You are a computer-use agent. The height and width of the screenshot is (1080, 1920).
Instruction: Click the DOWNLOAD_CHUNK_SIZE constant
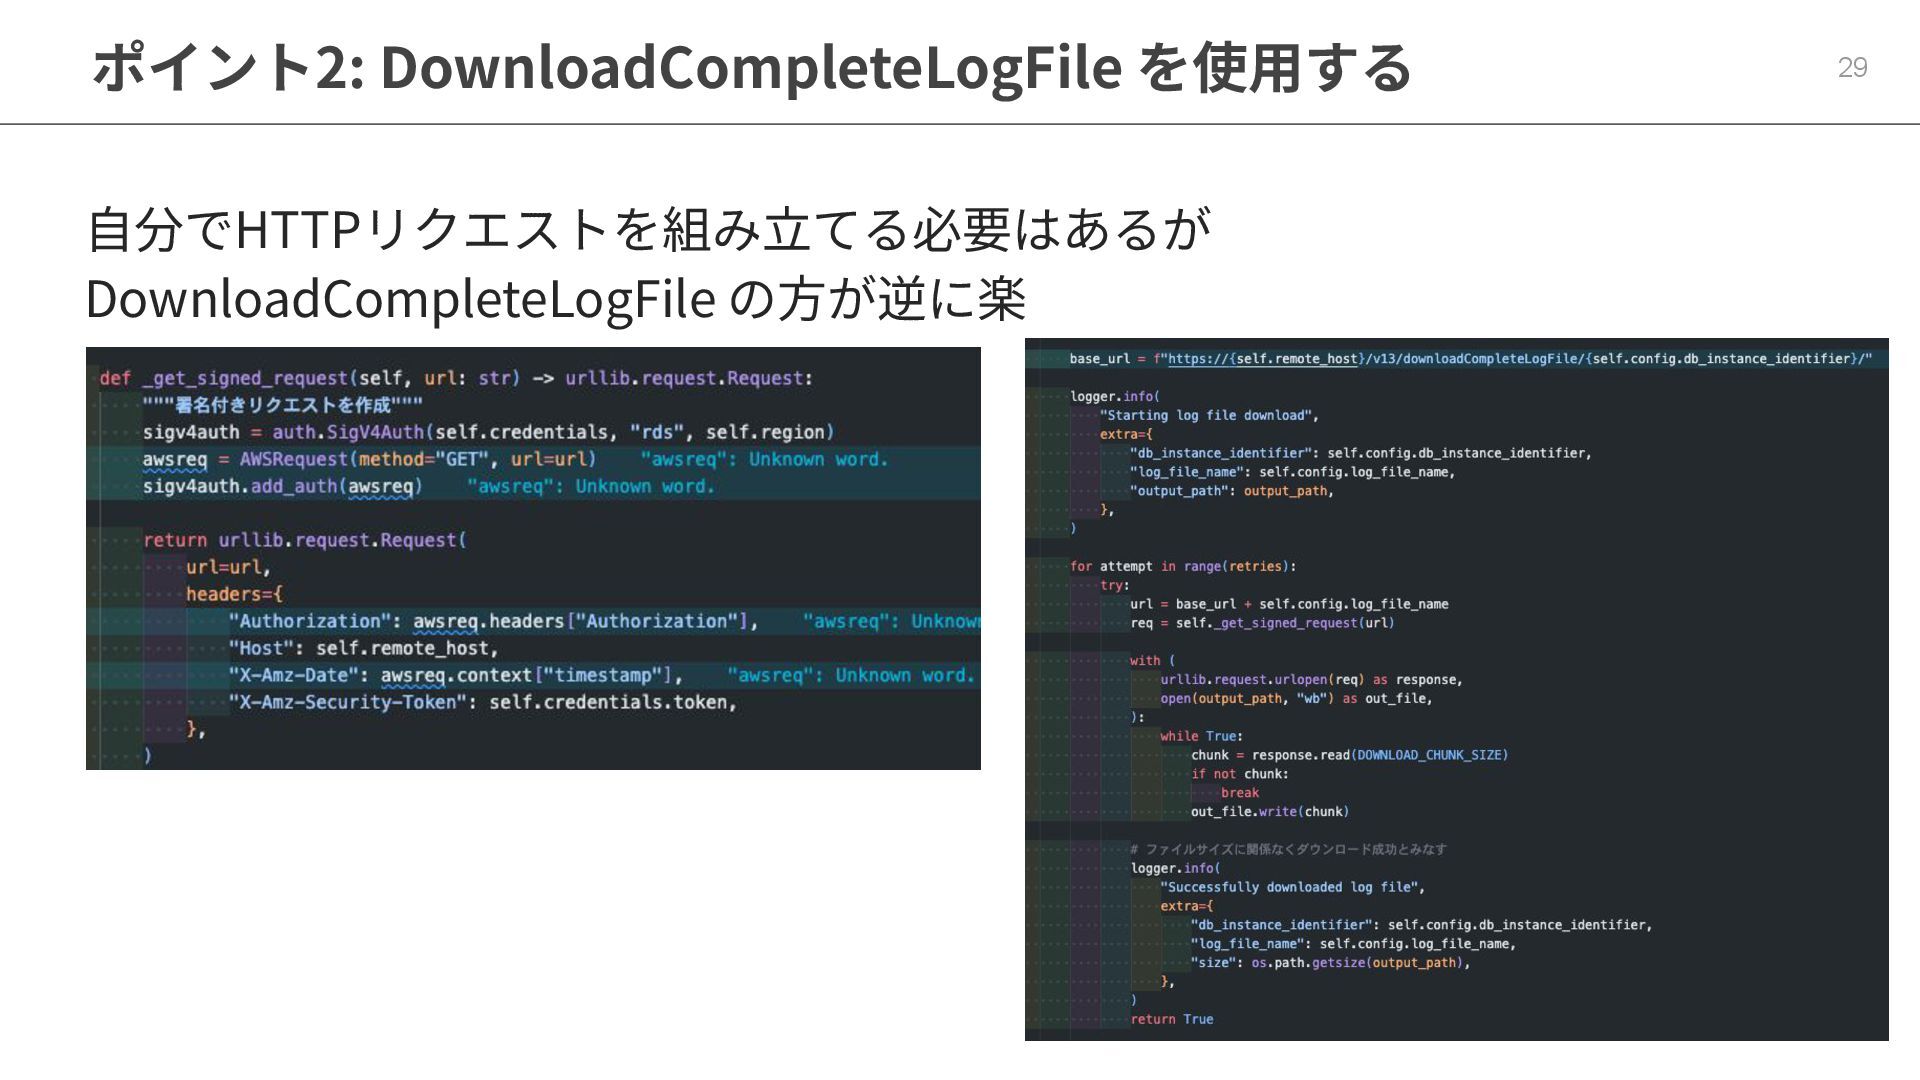[x=1431, y=755]
